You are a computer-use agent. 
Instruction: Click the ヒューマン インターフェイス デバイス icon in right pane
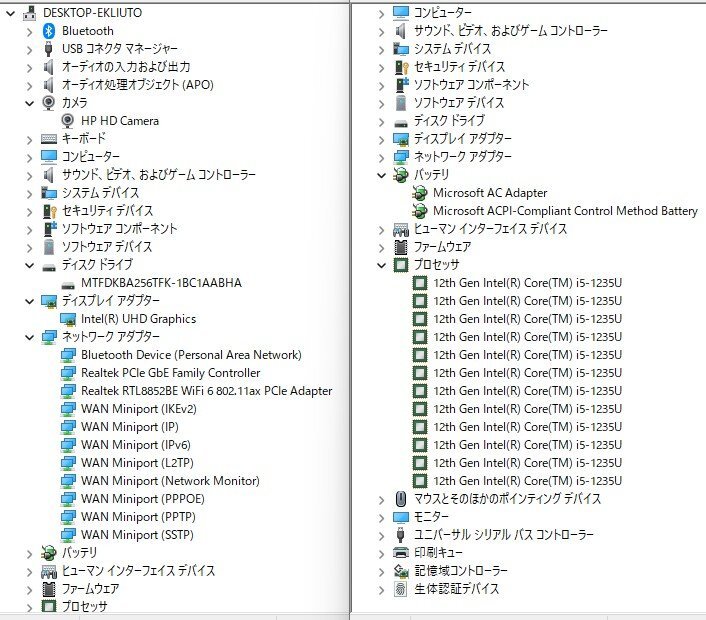click(400, 230)
